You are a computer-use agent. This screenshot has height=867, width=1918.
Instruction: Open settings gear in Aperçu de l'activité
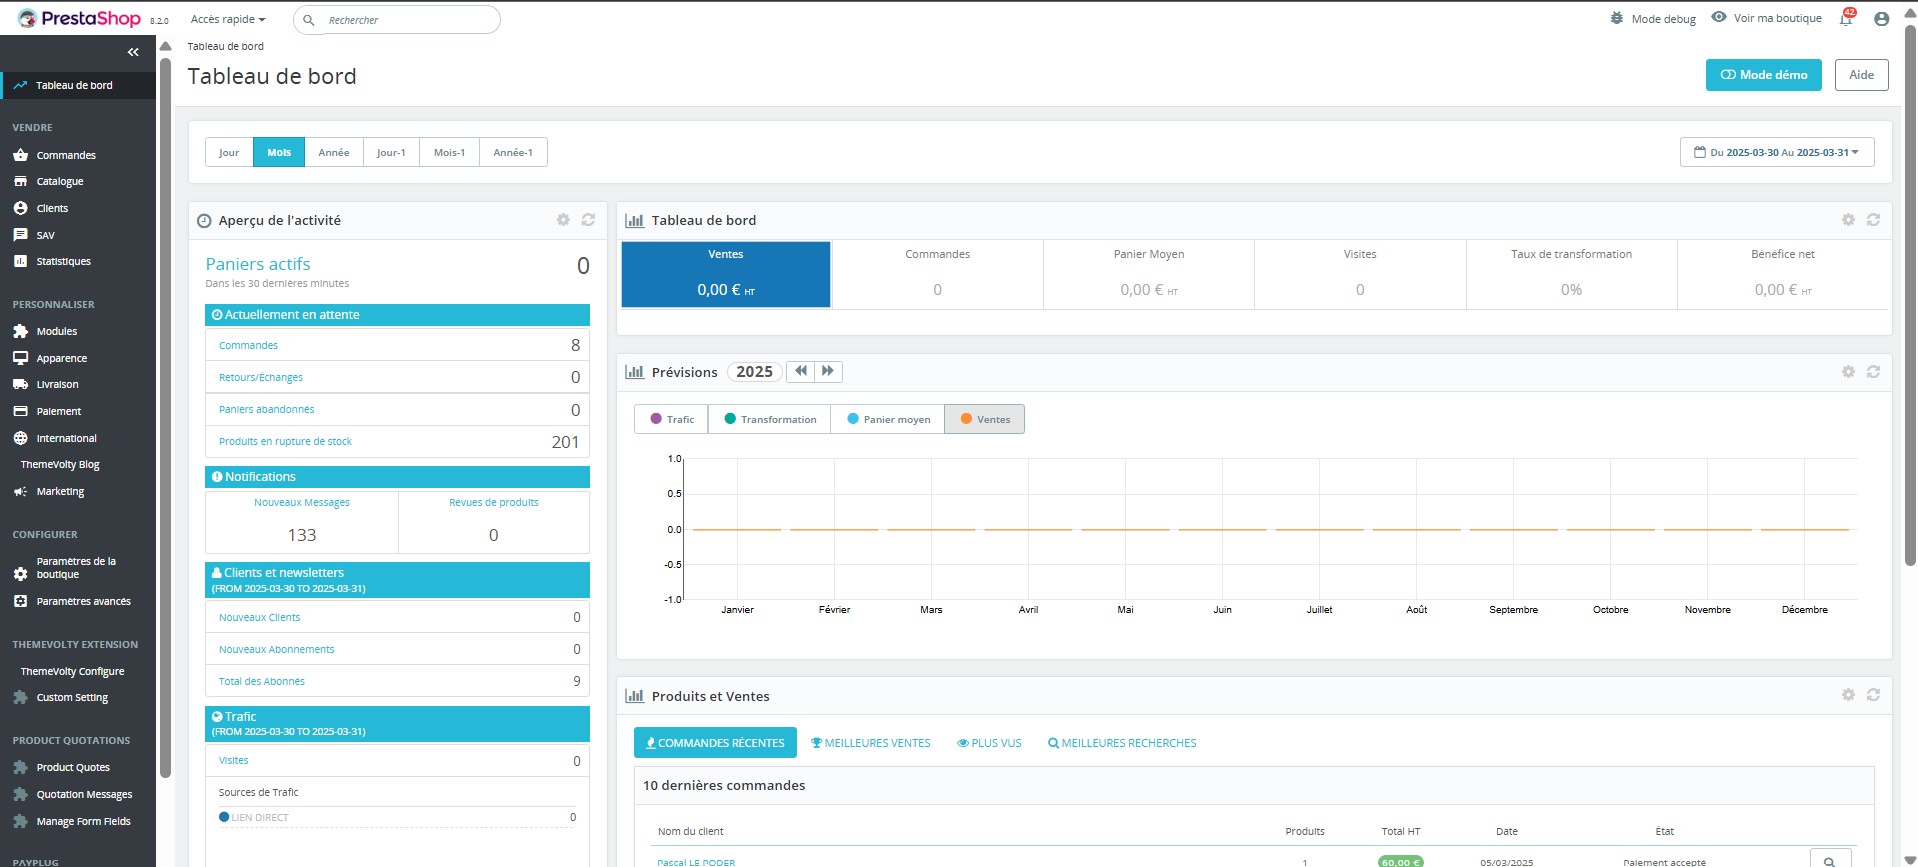click(563, 220)
